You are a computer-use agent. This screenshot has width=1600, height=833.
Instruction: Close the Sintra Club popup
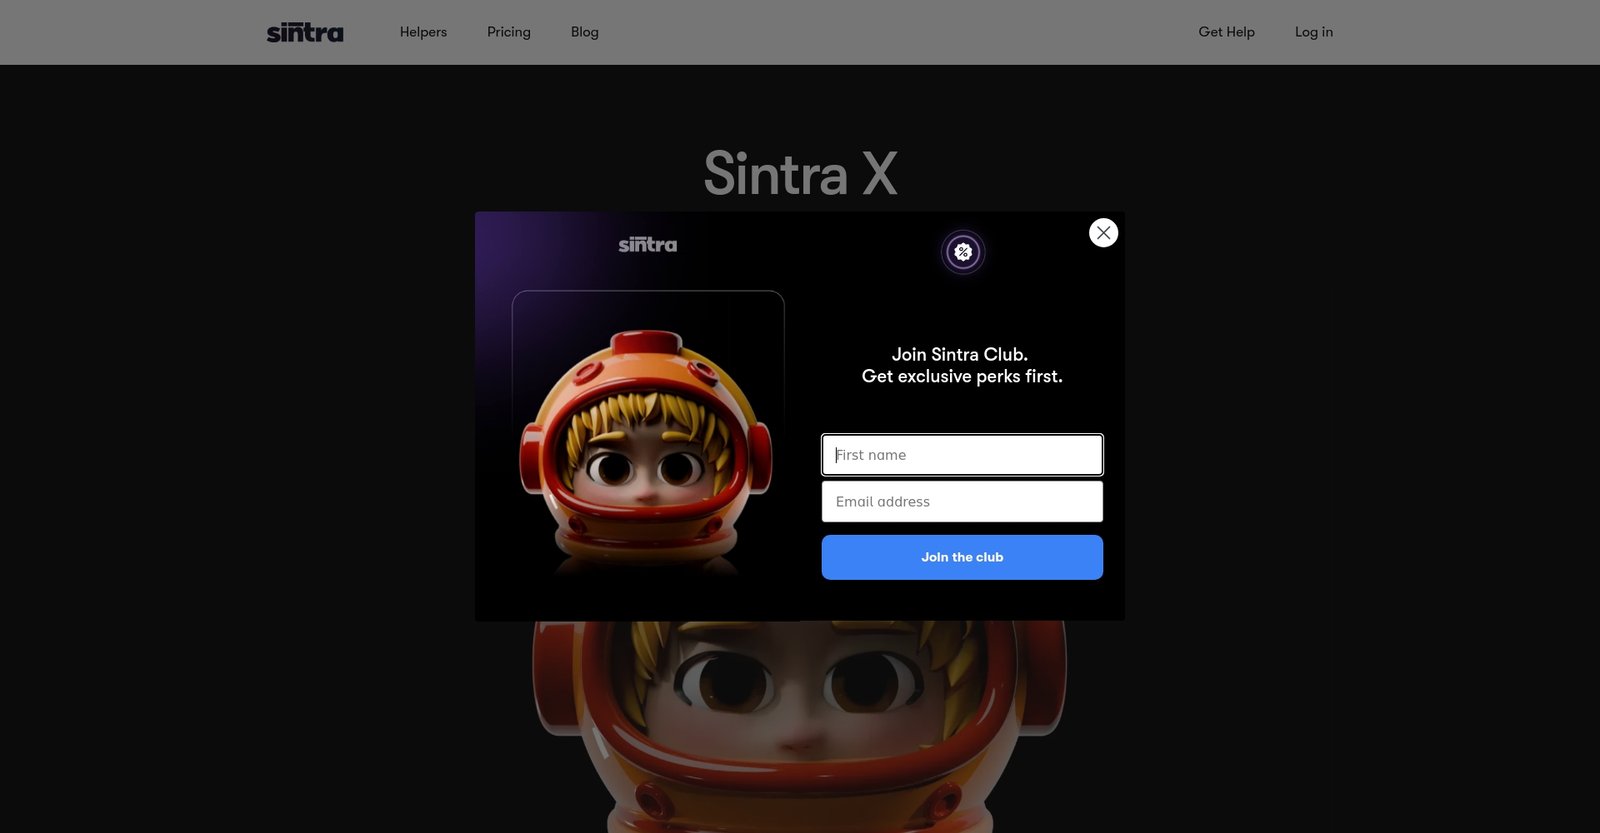(x=1103, y=233)
